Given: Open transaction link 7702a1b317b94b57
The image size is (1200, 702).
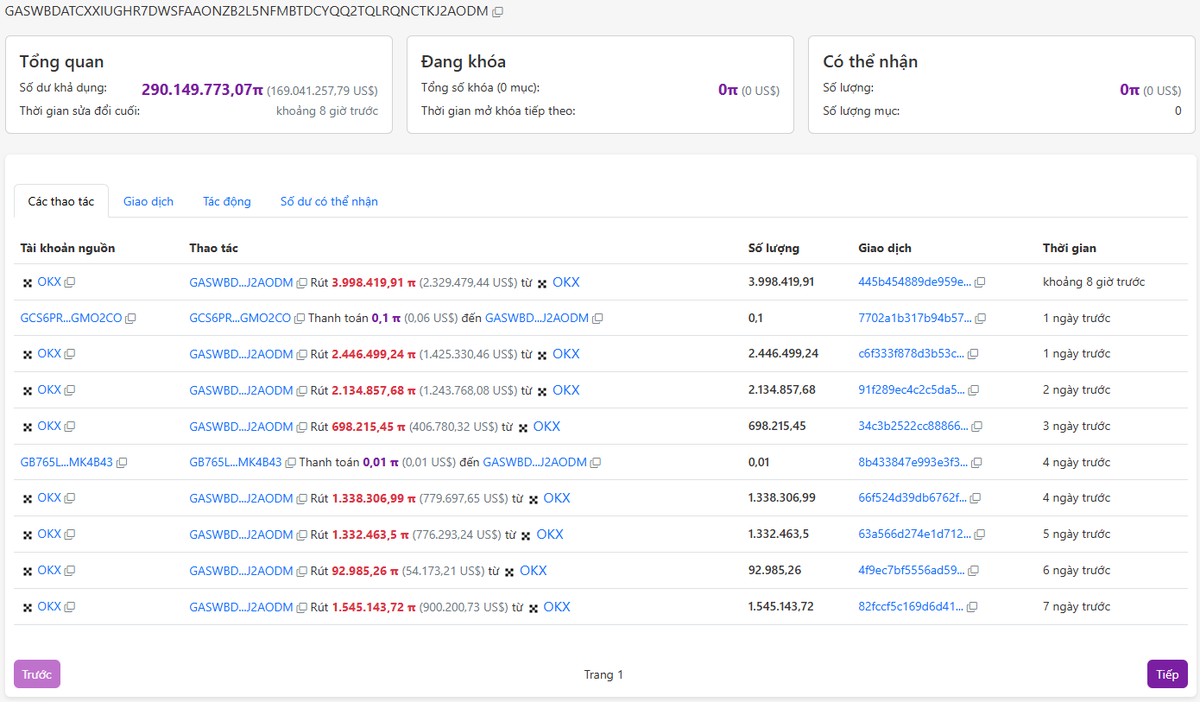Looking at the screenshot, I should coord(915,319).
